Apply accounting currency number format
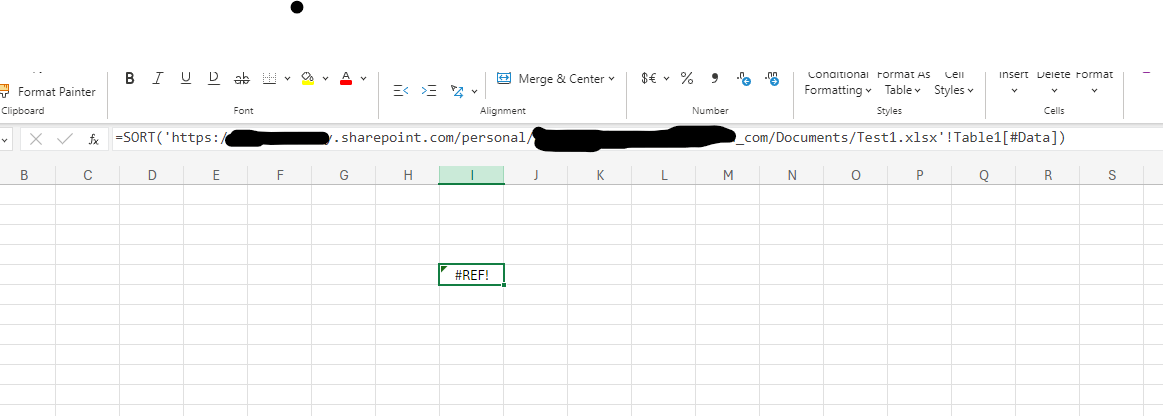This screenshot has width=1163, height=416. [x=649, y=79]
